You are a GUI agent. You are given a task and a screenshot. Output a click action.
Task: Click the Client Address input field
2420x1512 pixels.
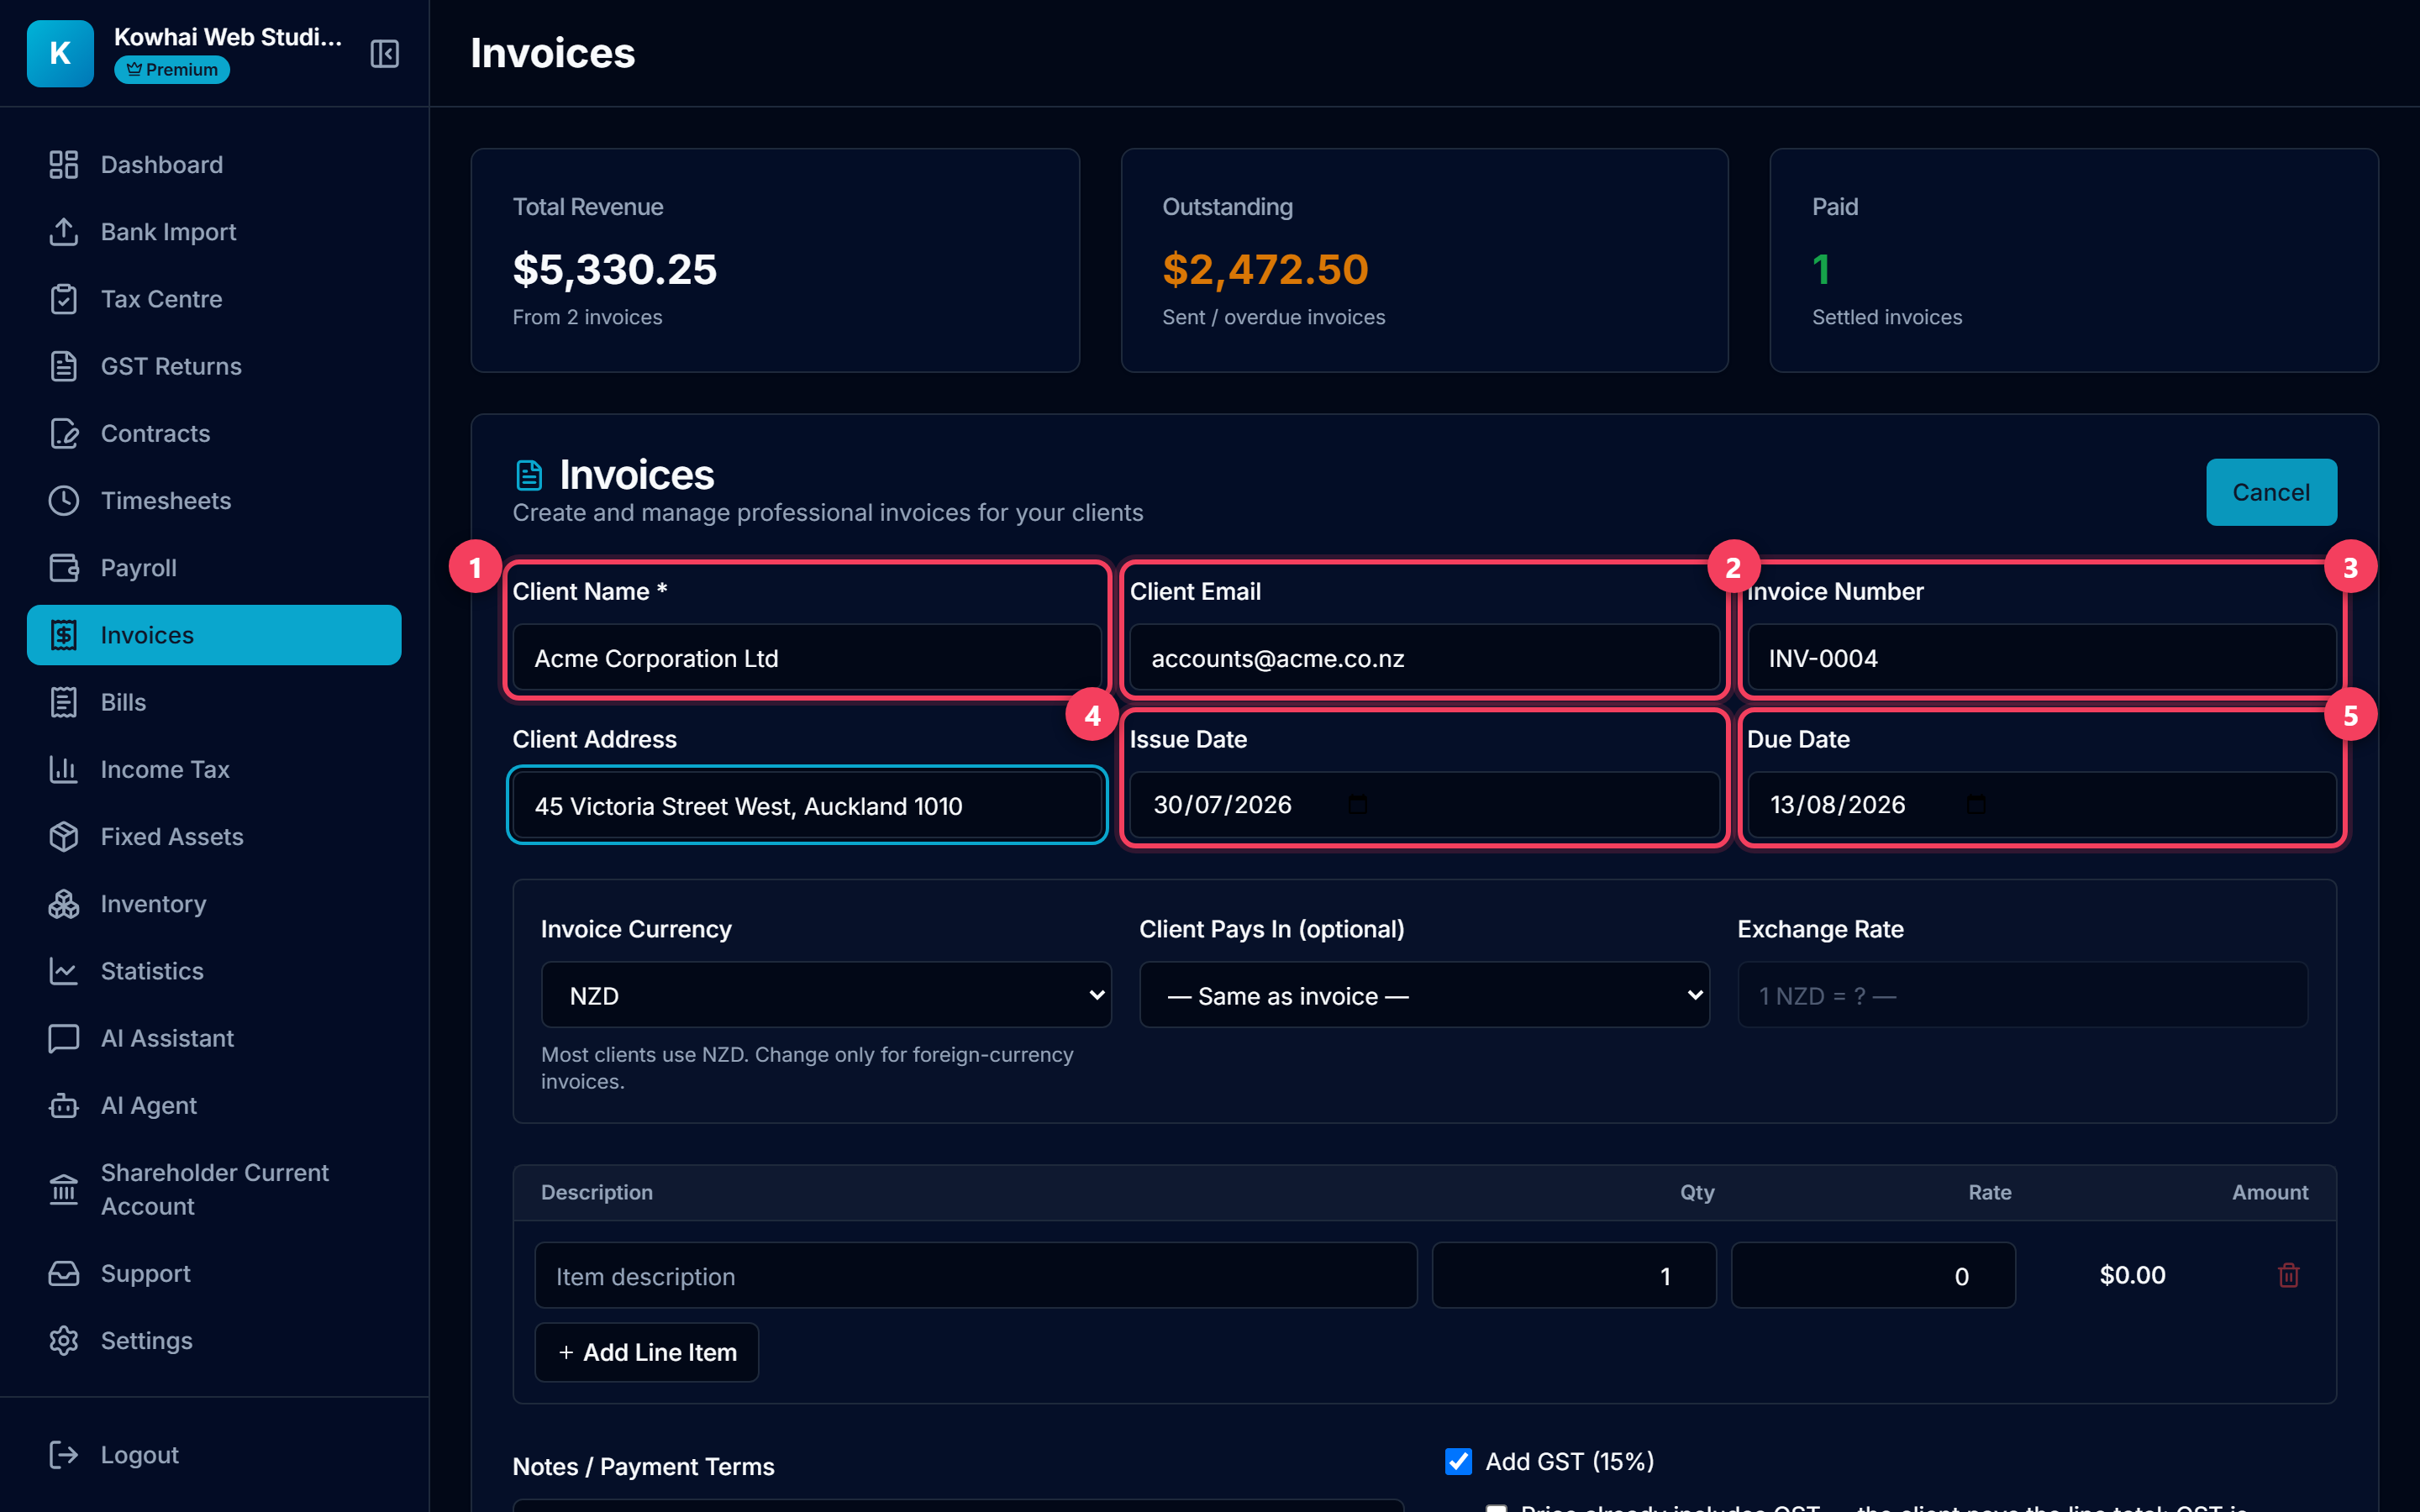[807, 805]
